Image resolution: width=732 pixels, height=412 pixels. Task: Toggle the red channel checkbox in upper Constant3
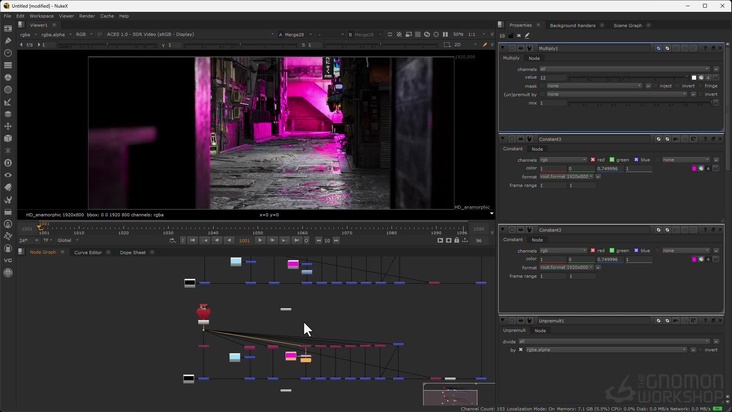593,160
